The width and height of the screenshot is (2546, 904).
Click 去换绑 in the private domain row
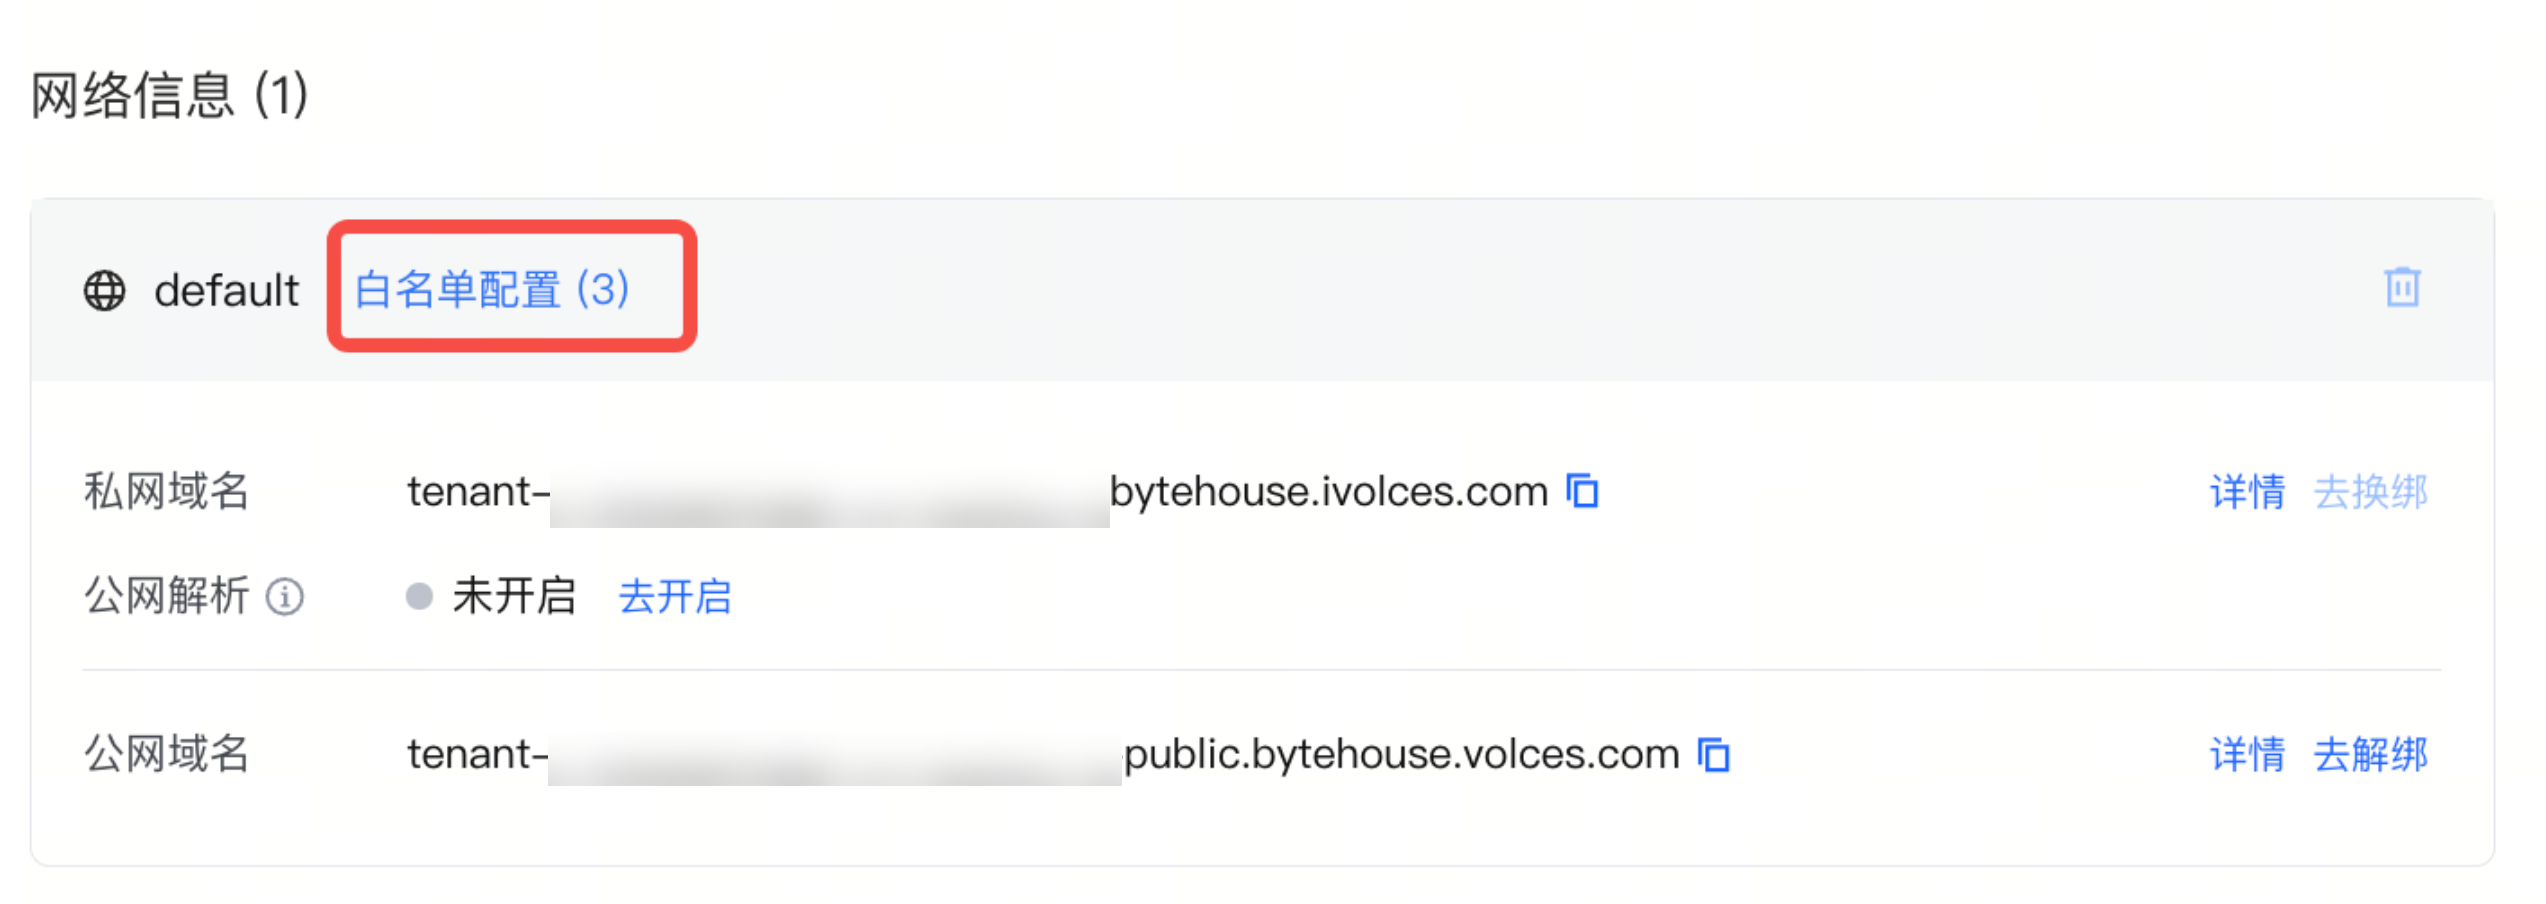(x=2370, y=492)
